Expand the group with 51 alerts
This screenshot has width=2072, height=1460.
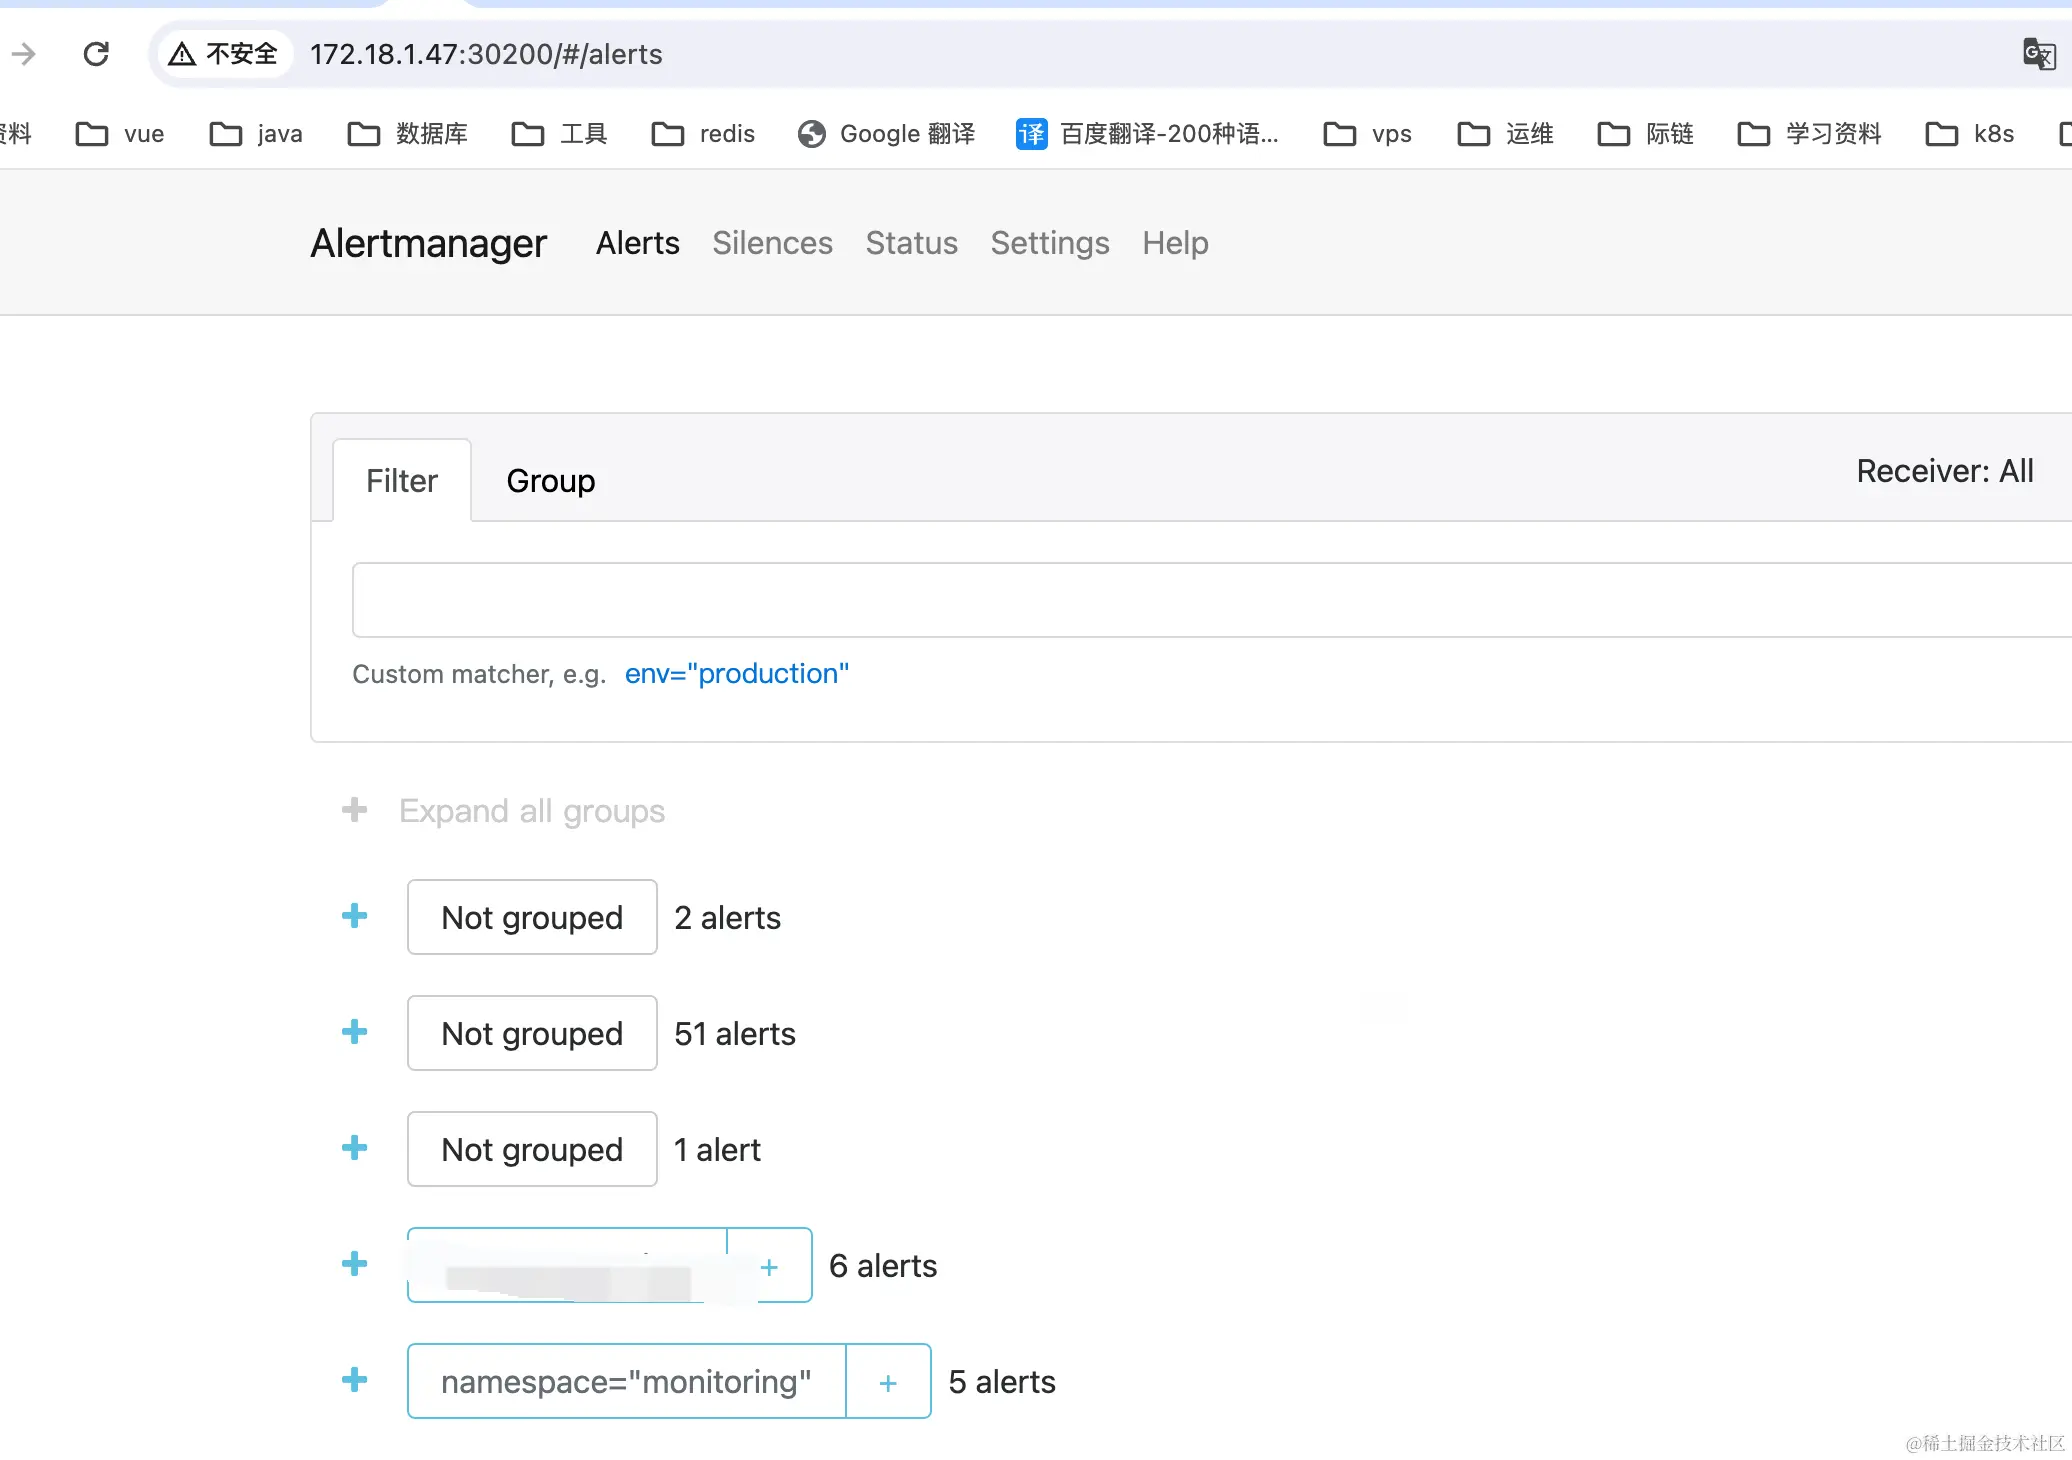355,1032
